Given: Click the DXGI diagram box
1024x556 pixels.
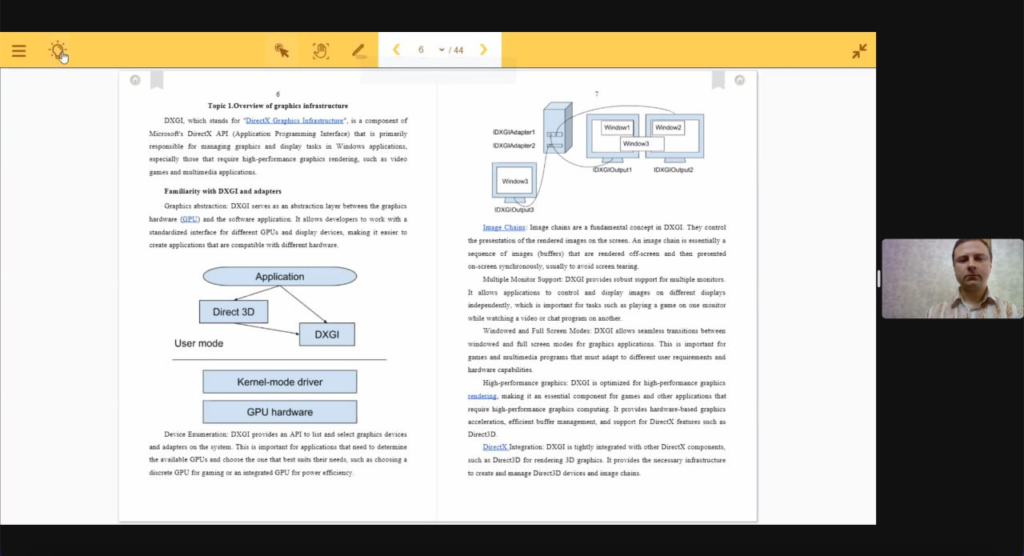Looking at the screenshot, I should coord(327,335).
